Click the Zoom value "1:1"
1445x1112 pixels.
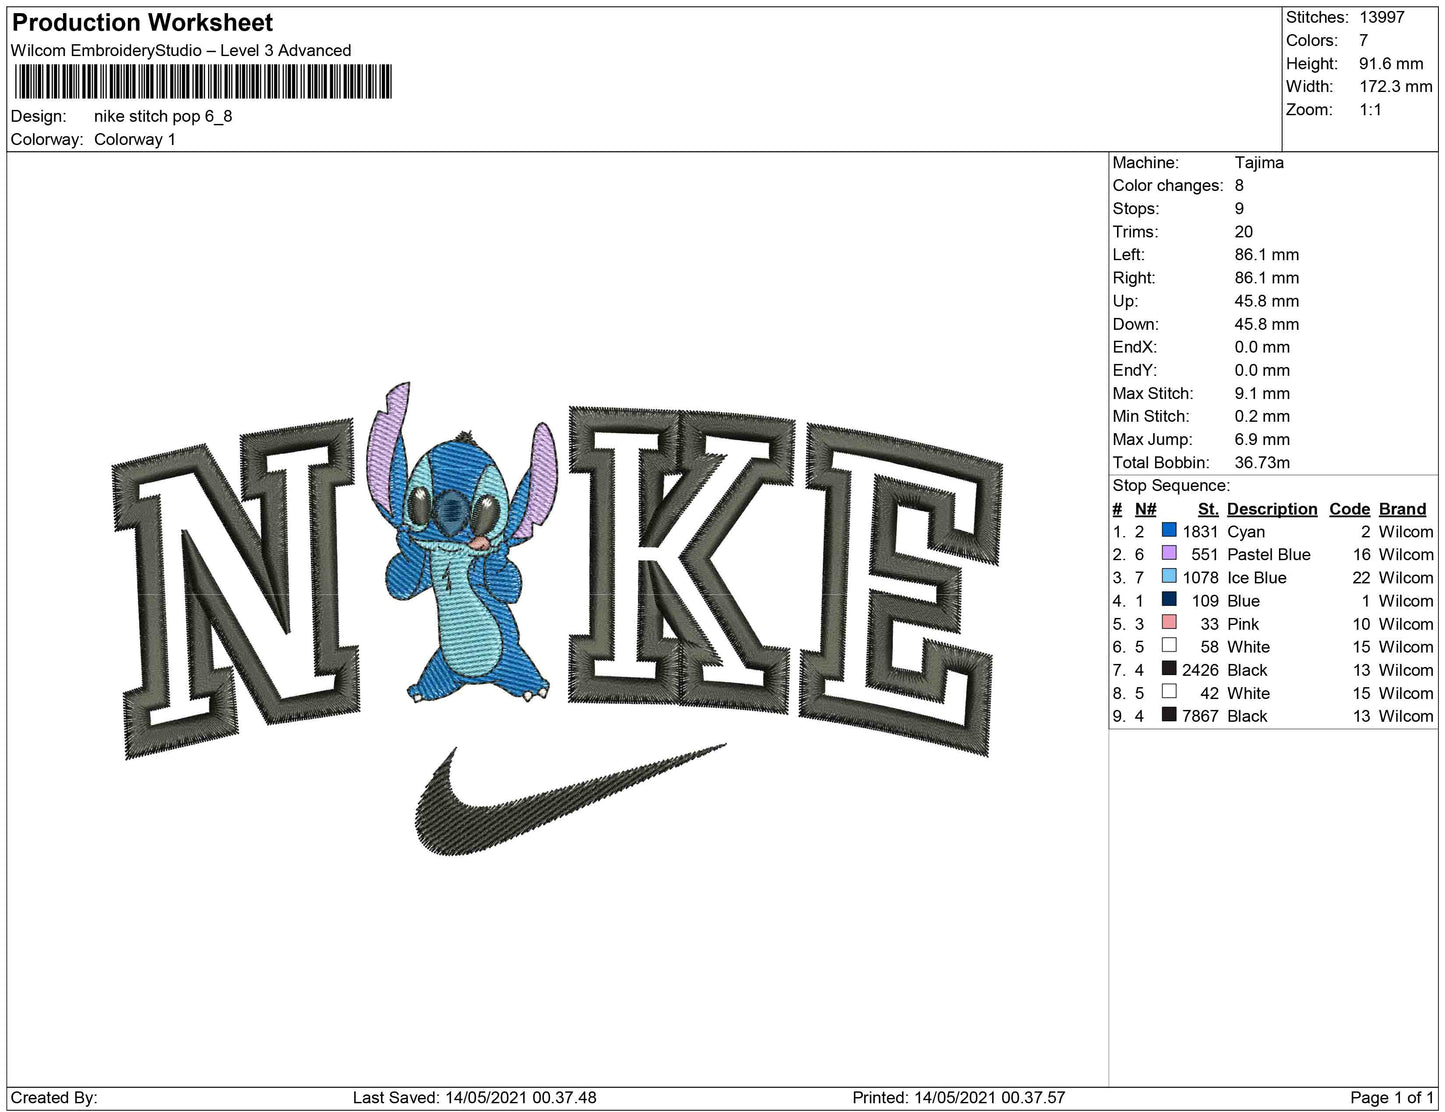(1370, 109)
